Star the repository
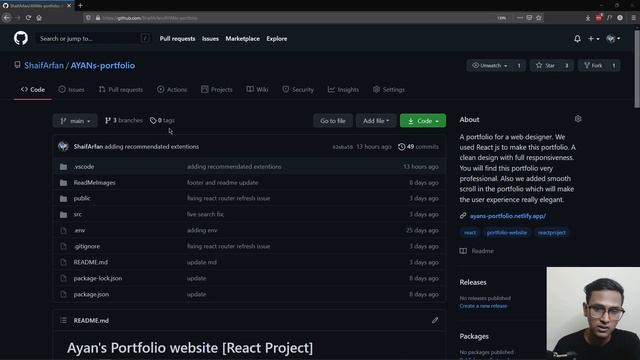This screenshot has width=640, height=360. [x=545, y=65]
